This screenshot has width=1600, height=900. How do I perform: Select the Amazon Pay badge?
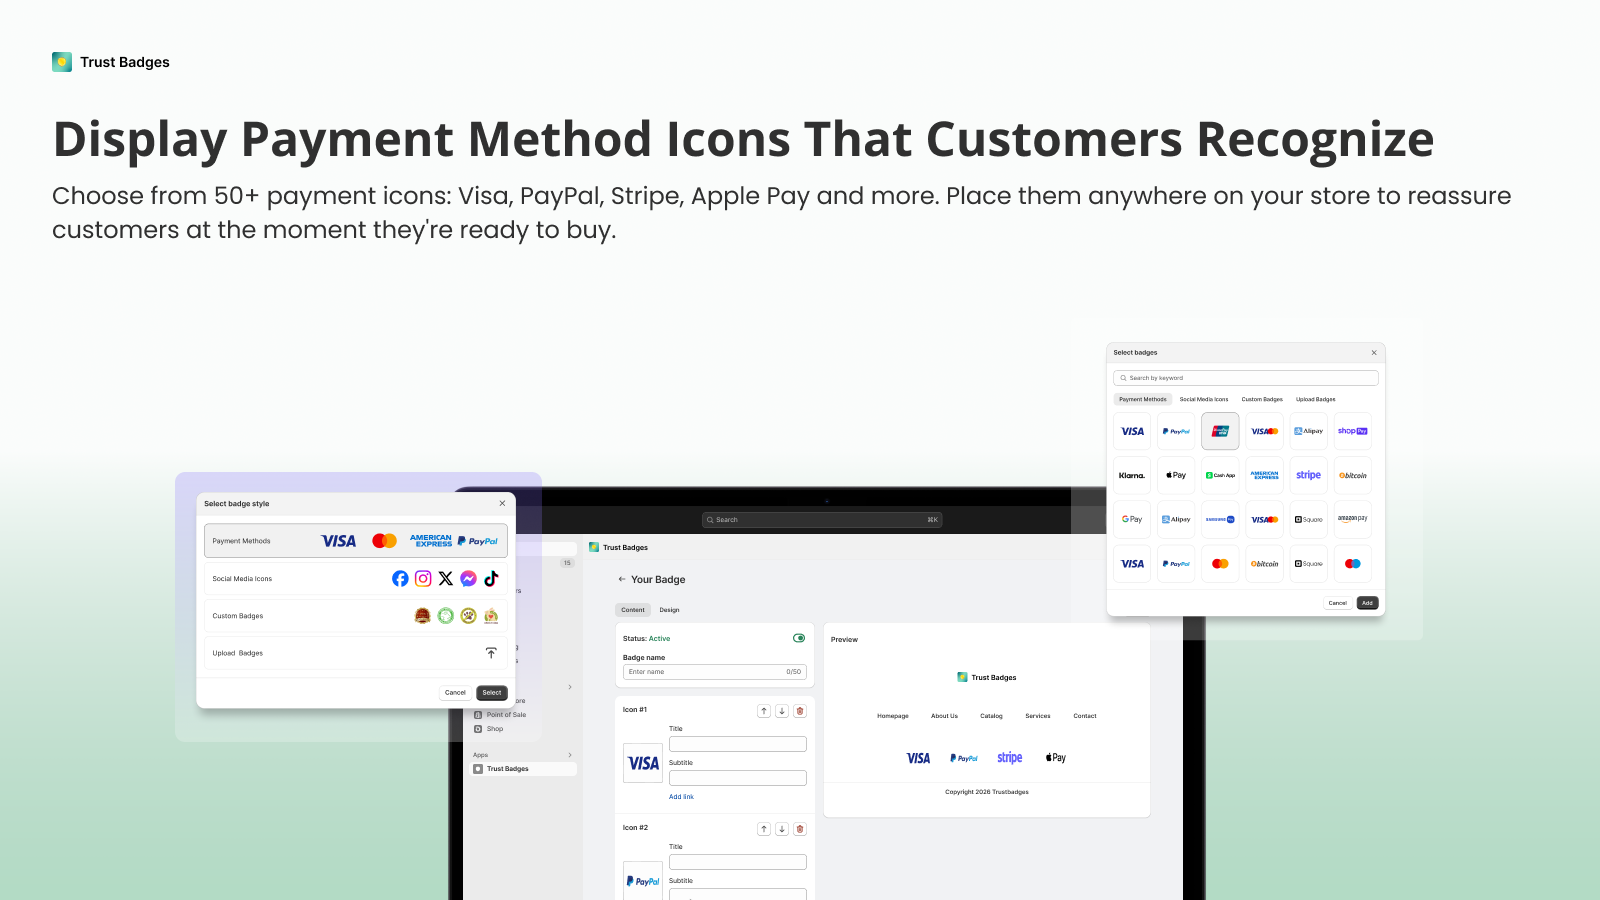pos(1353,519)
